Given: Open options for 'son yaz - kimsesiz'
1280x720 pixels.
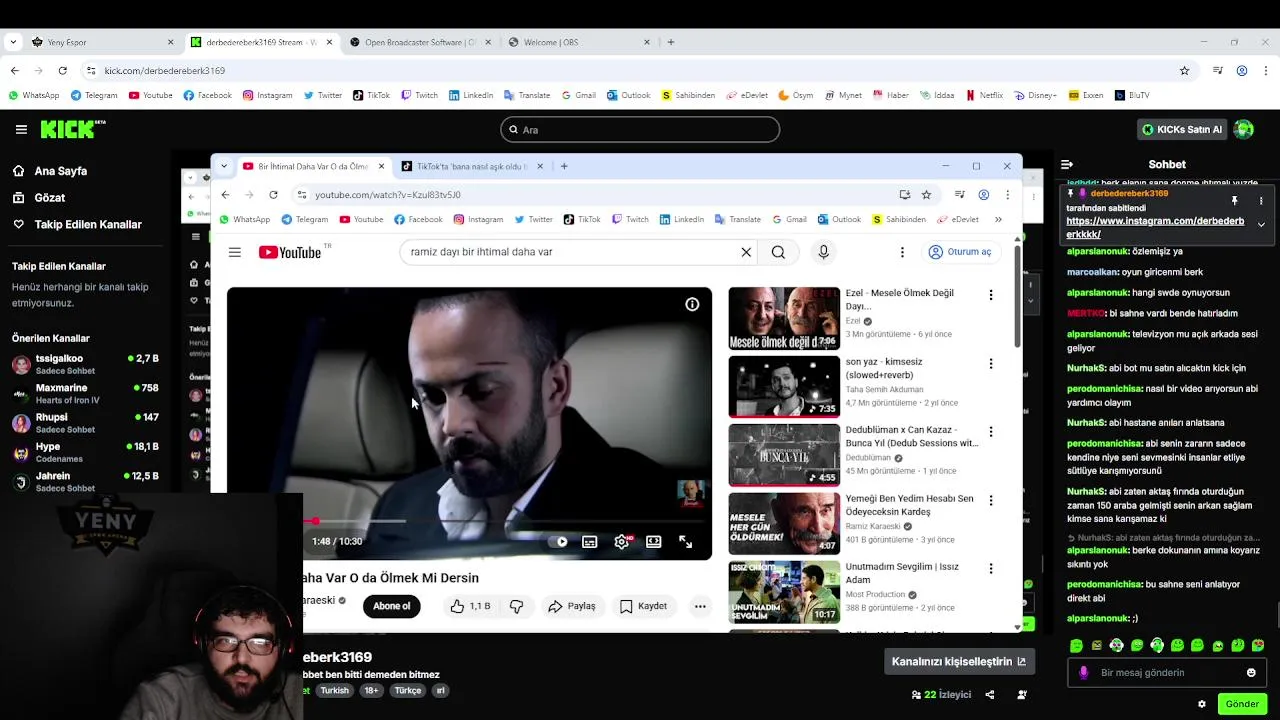Looking at the screenshot, I should 991,364.
